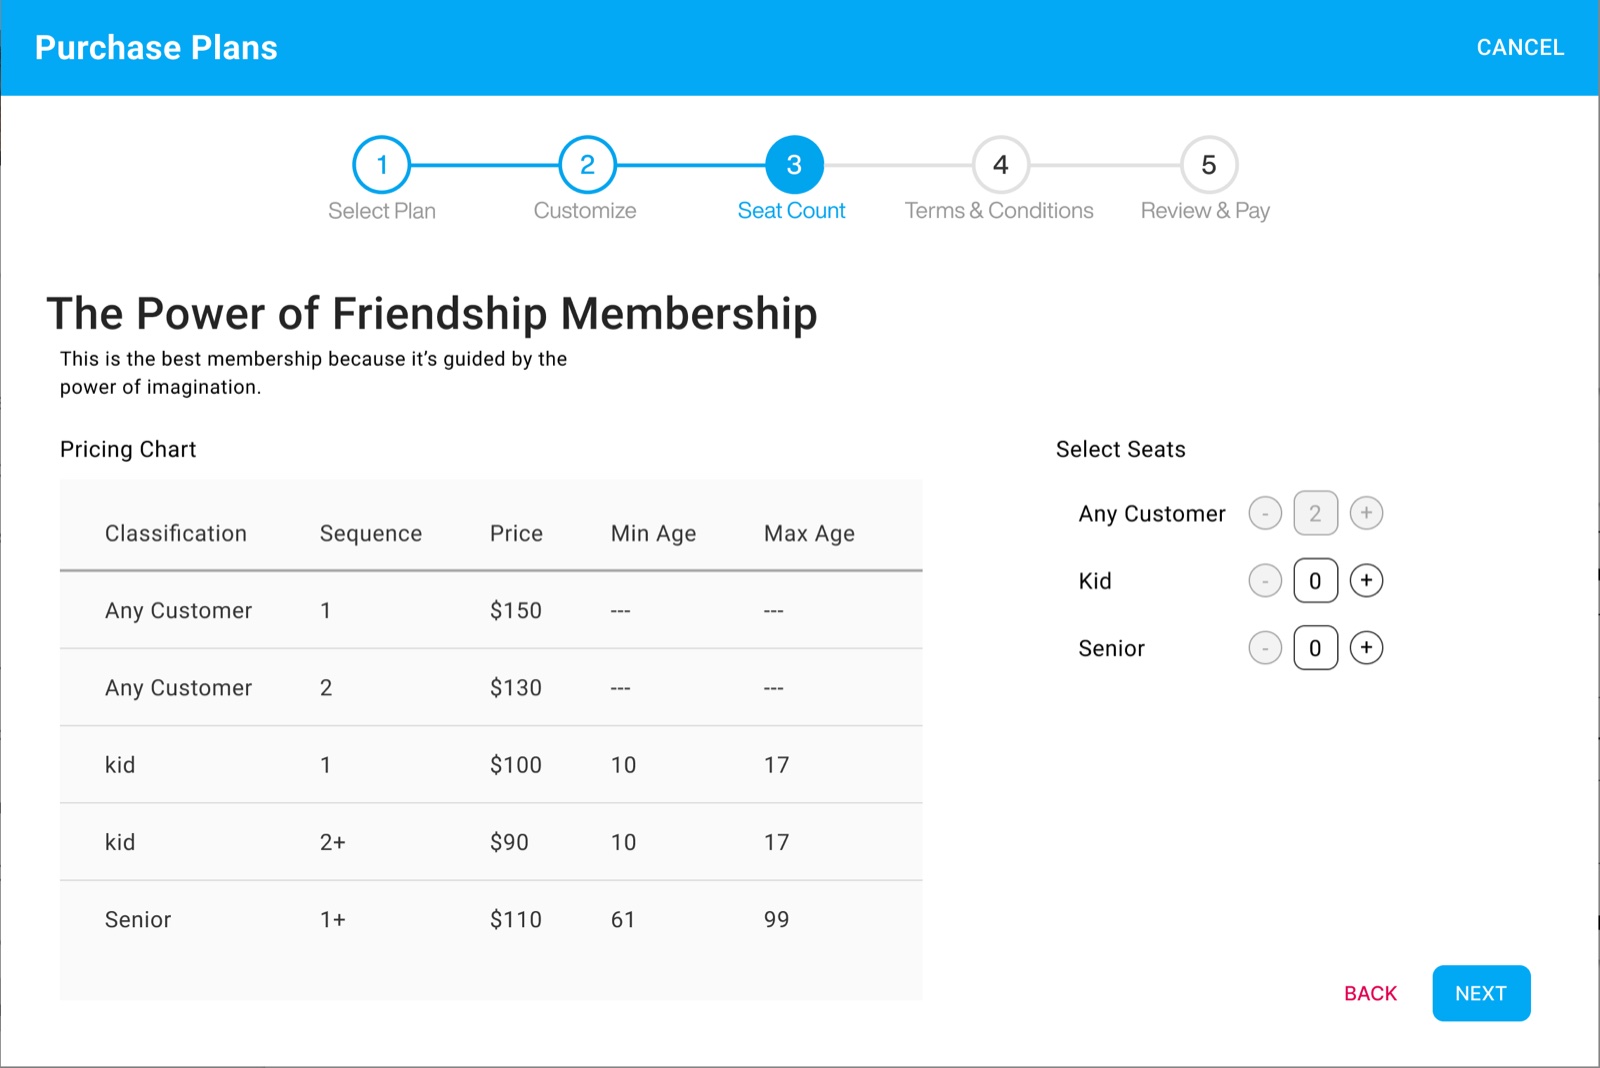This screenshot has width=1600, height=1068.
Task: Go to step 1 circle, Select Plan
Action: (382, 165)
